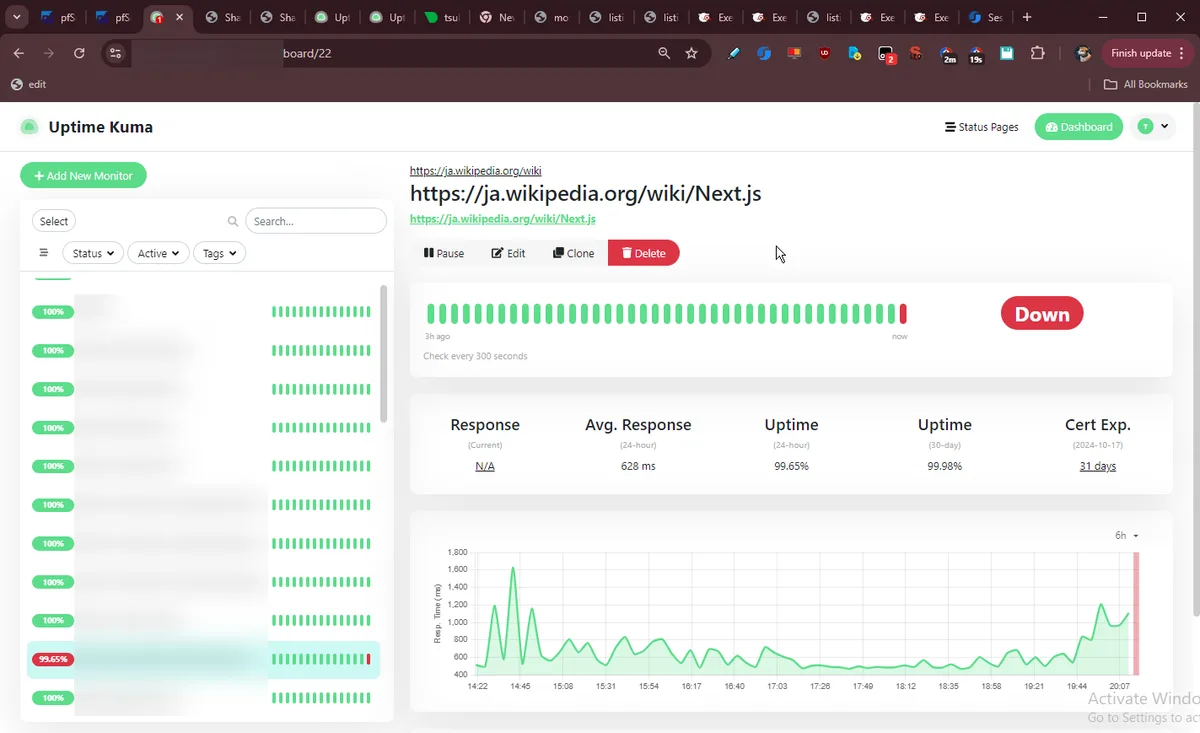The image size is (1200, 733).
Task: Open Status Pages from header
Action: tap(981, 127)
